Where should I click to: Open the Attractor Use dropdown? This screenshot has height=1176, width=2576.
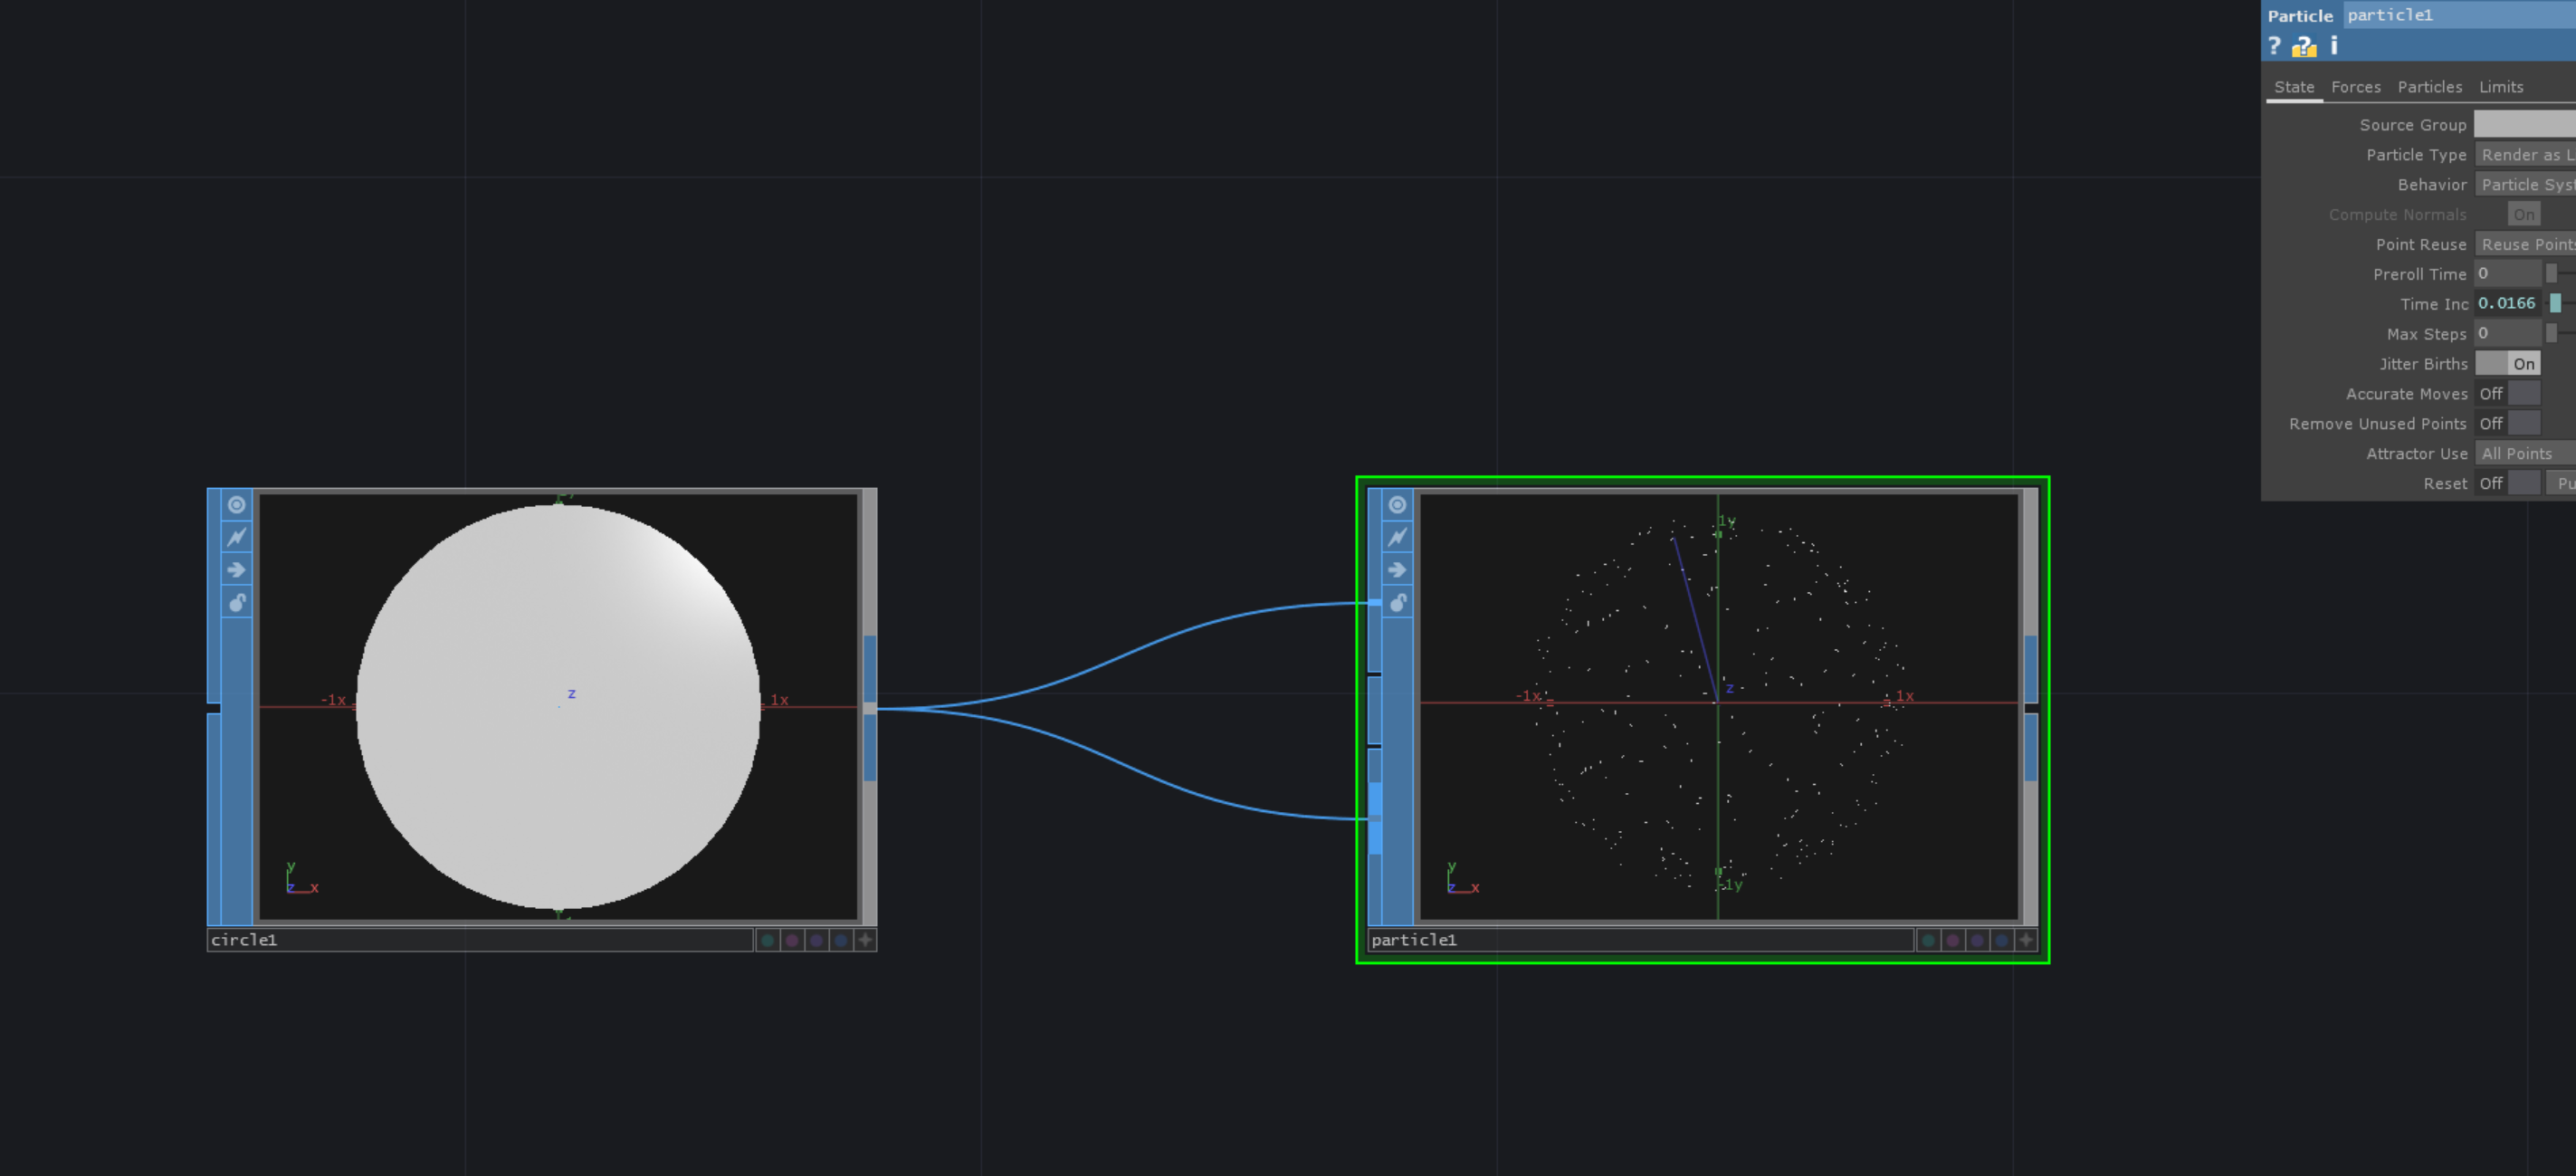click(2525, 454)
